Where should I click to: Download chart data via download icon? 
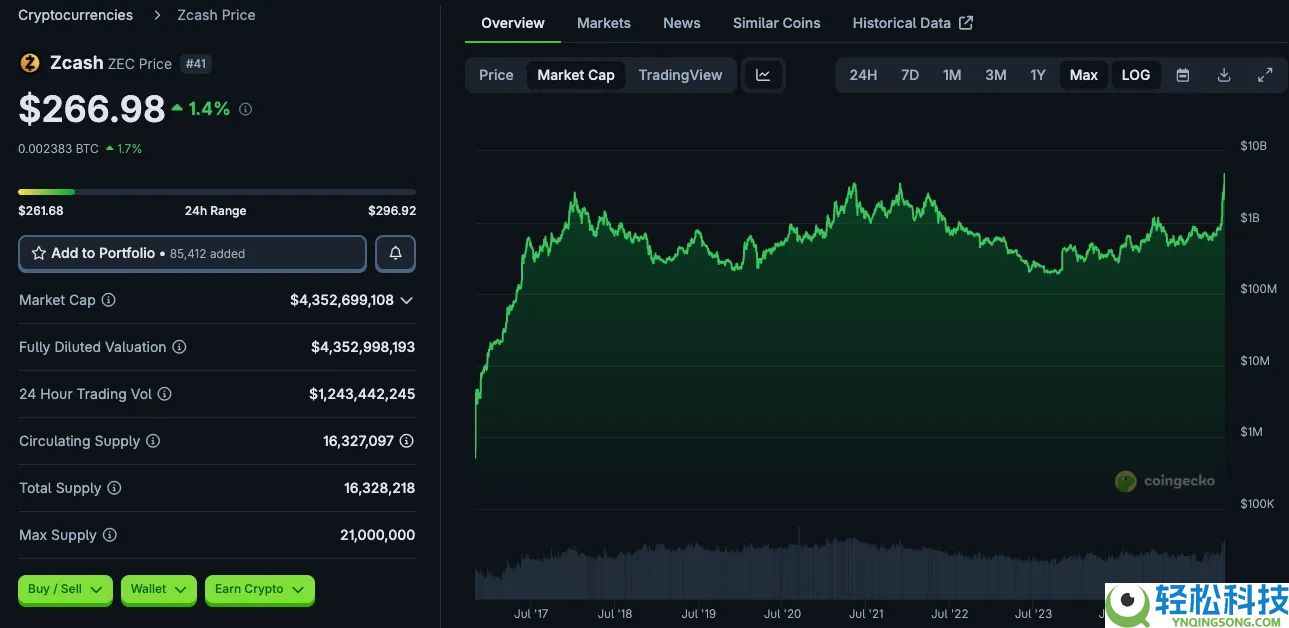[1223, 75]
